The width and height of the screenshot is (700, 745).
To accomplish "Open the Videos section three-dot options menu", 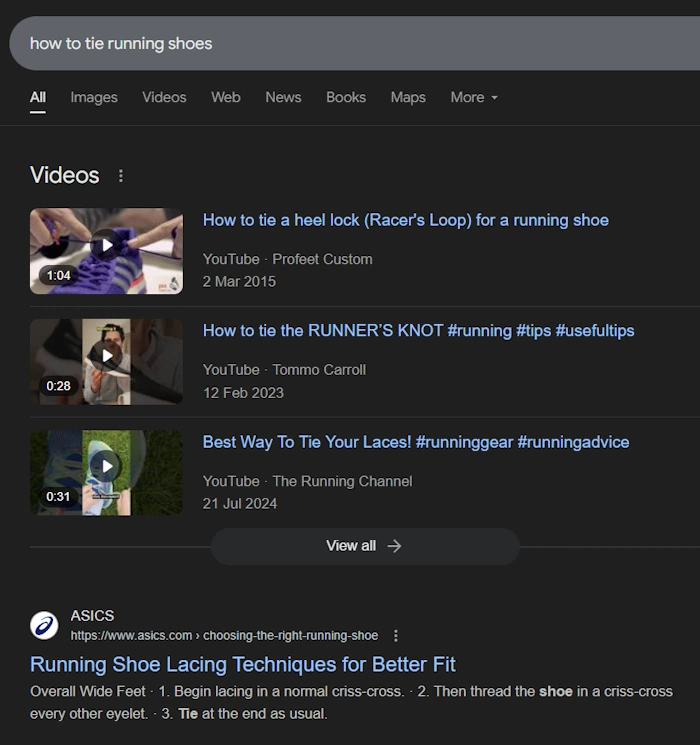I will click(x=121, y=176).
